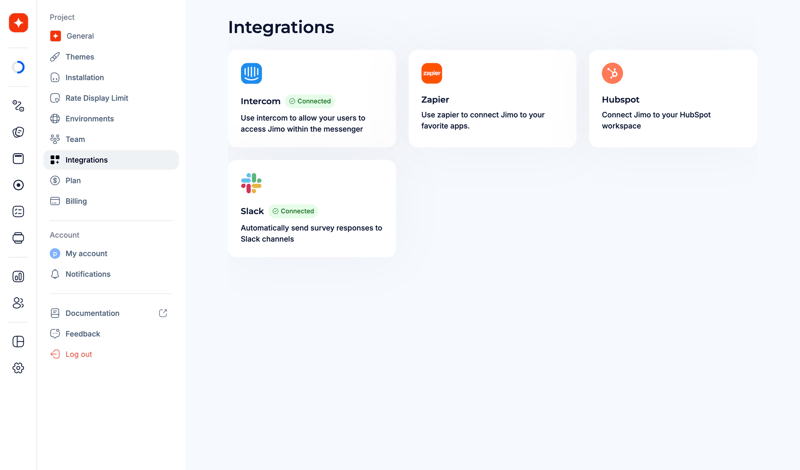800x470 pixels.
Task: Open the users people icon in rail
Action: tap(18, 303)
